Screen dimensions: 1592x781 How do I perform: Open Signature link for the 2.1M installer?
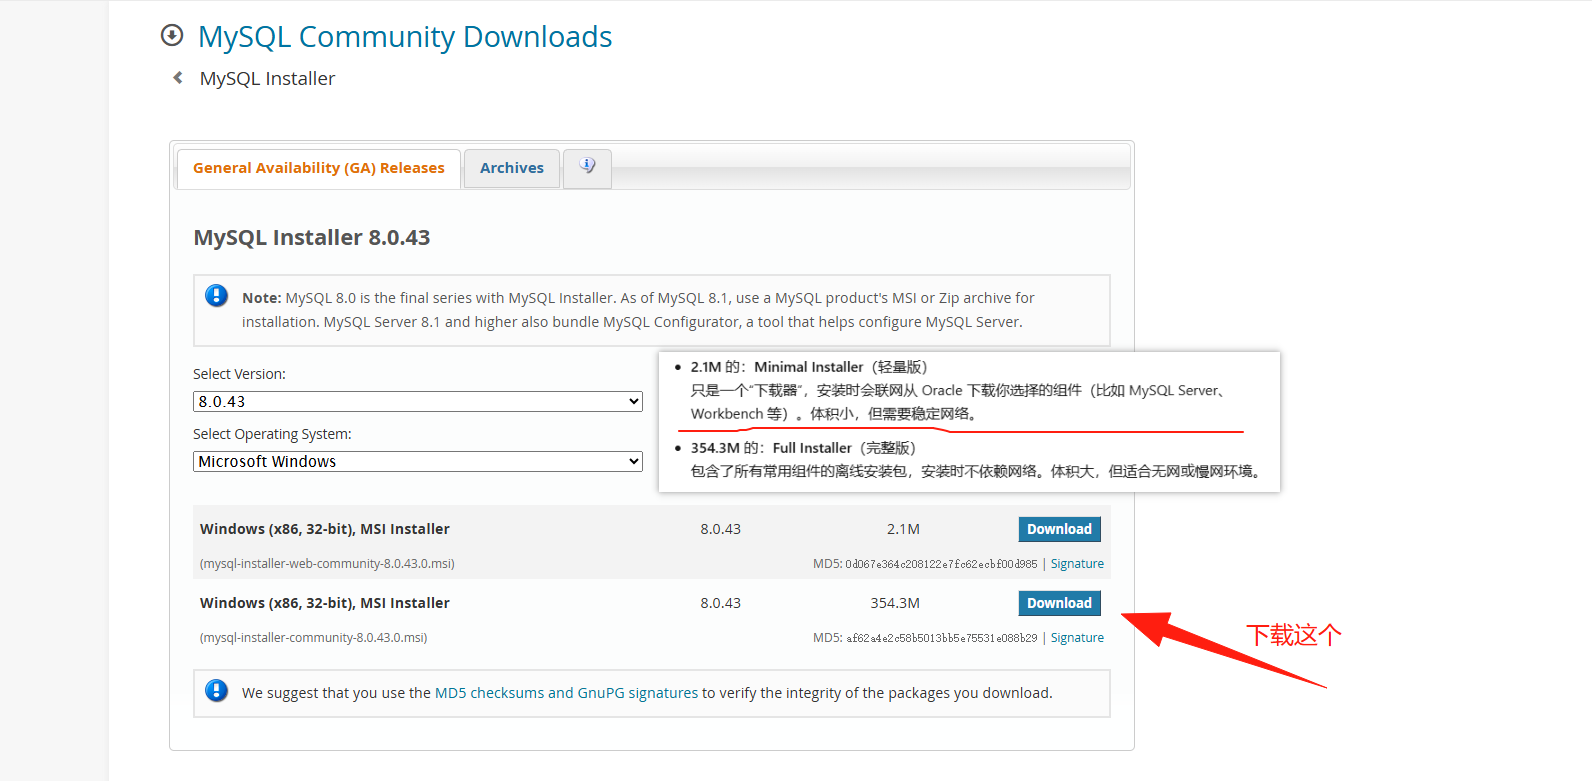[1077, 564]
